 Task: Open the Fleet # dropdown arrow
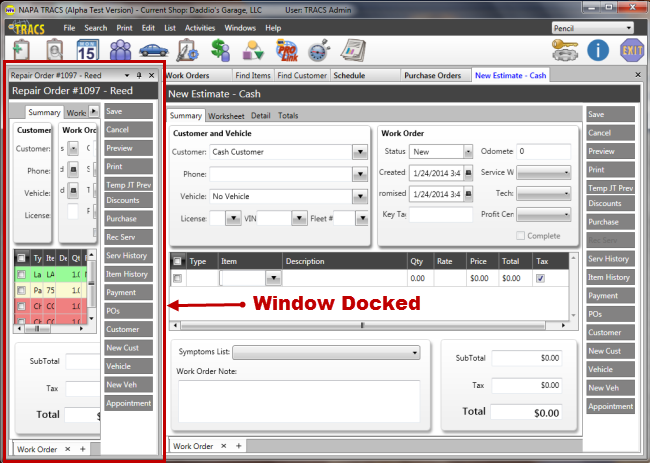(x=362, y=218)
